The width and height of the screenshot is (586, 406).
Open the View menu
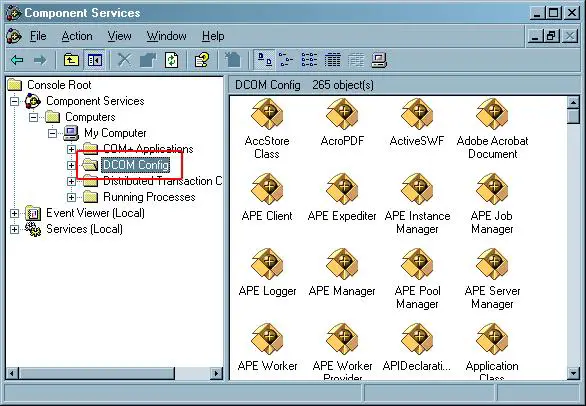(119, 36)
